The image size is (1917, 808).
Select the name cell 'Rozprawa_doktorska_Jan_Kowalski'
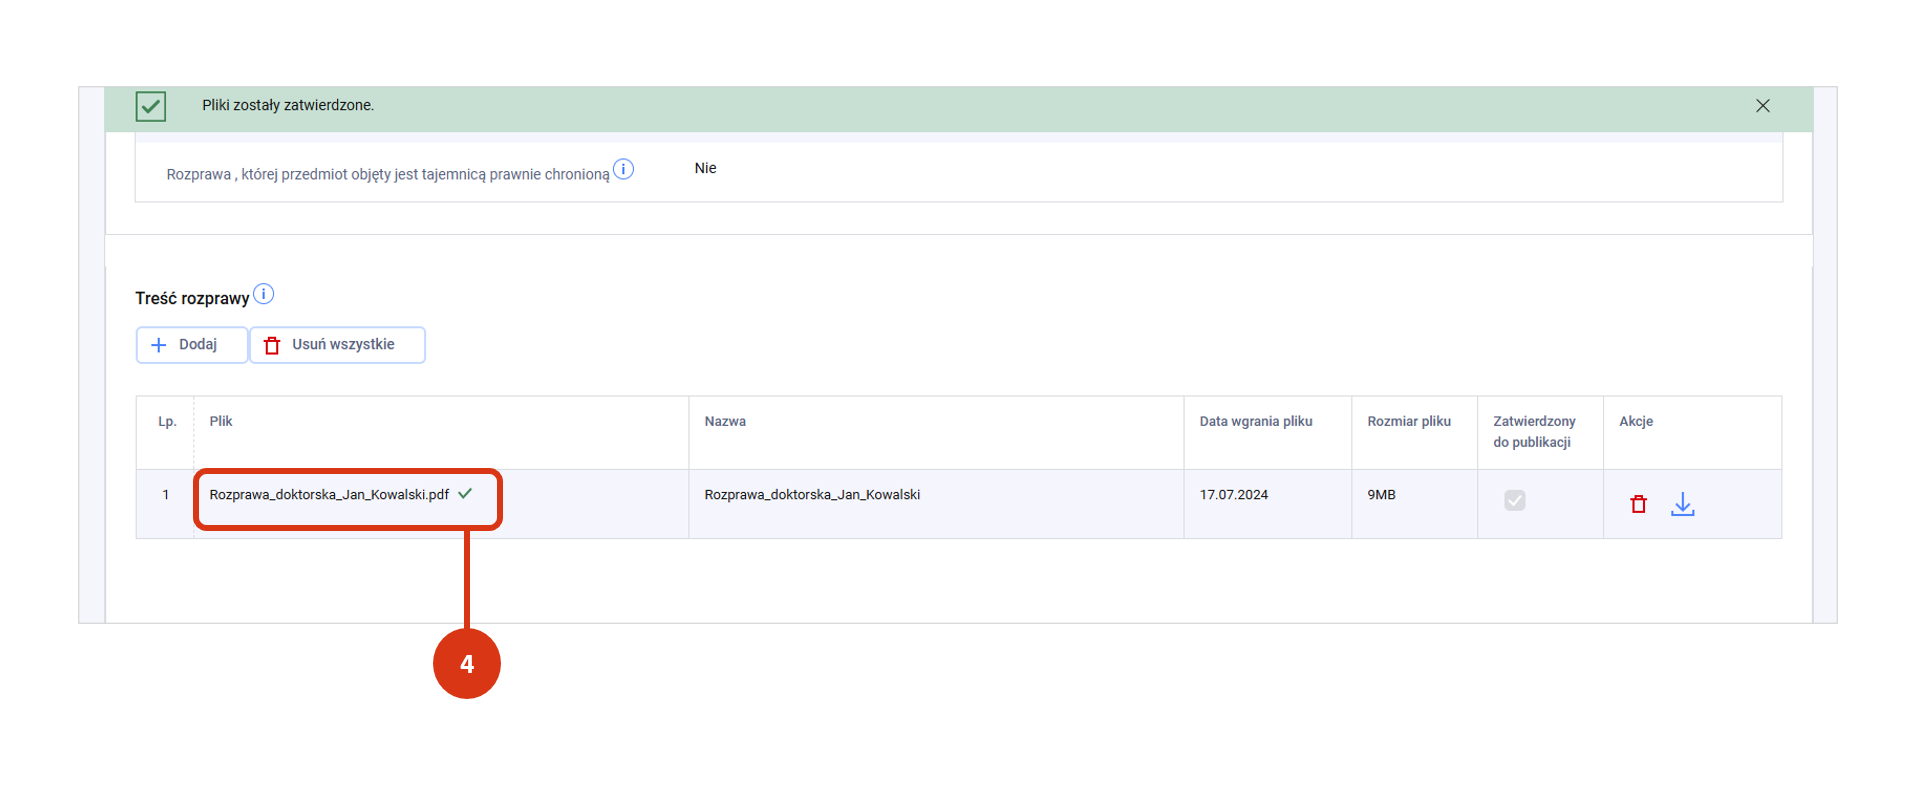tap(812, 495)
